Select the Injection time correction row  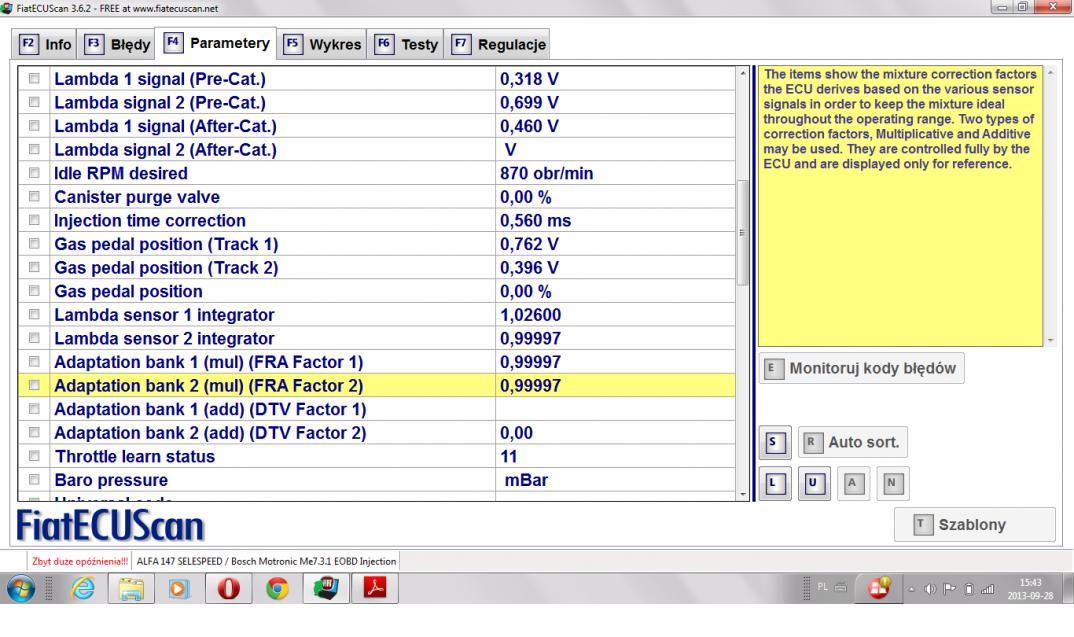tap(150, 221)
